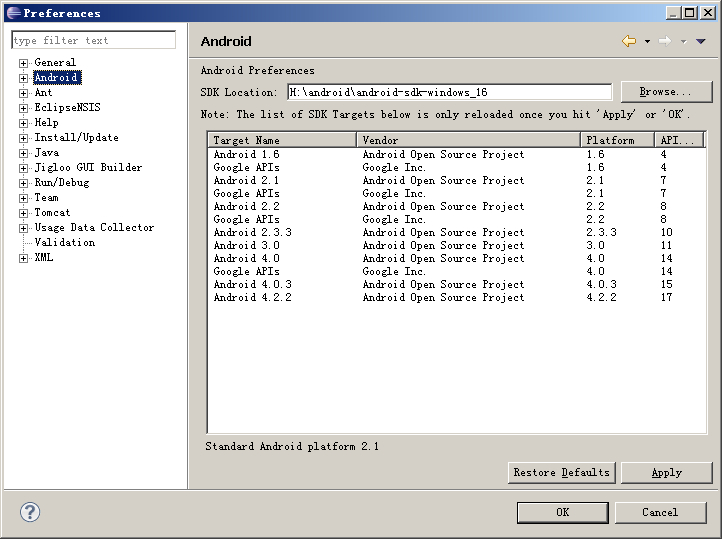
Task: Select the Android 4.0.3 target row
Action: [x=457, y=284]
